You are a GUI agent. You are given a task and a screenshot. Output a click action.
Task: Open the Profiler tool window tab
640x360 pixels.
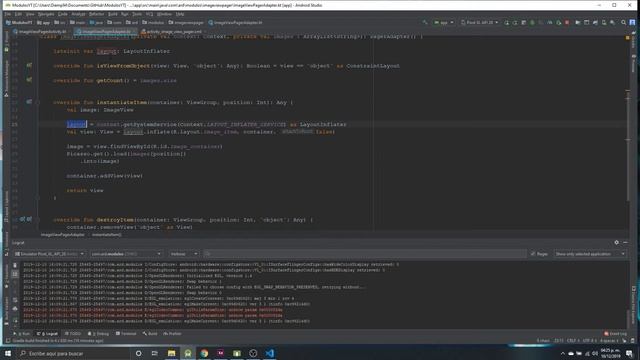coord(172,333)
